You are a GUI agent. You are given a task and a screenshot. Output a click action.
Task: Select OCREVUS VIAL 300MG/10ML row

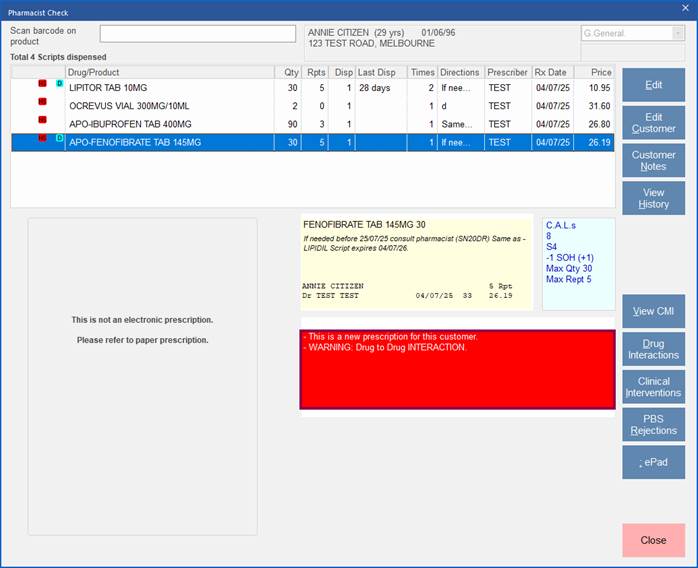click(x=312, y=106)
